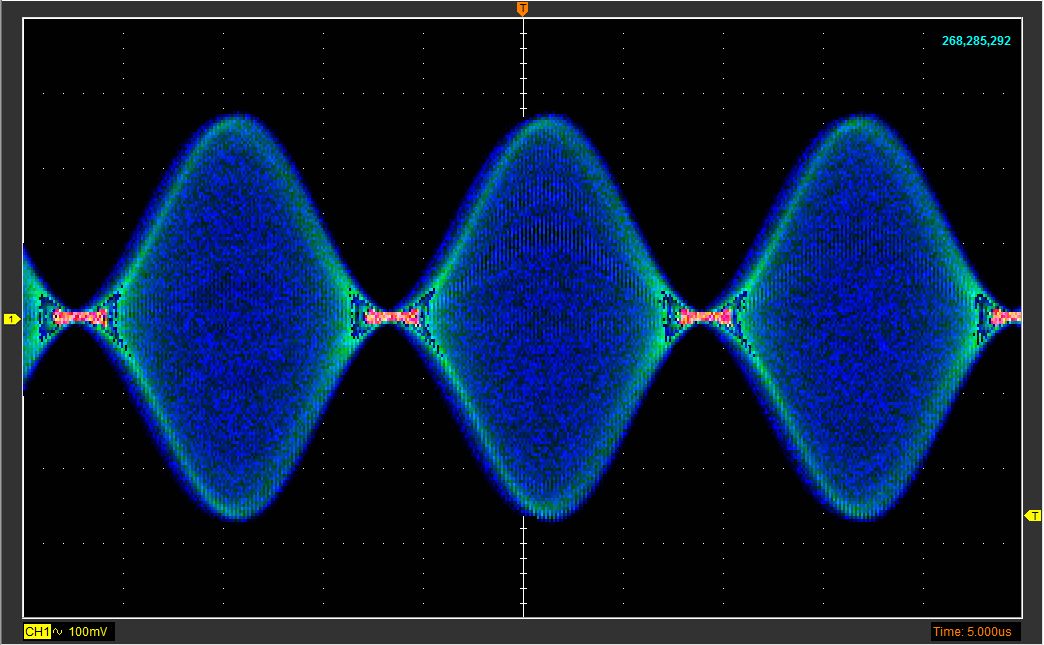Click the yellow channel 1 ground marker
Image resolution: width=1044 pixels, height=645 pixels.
tap(11, 319)
